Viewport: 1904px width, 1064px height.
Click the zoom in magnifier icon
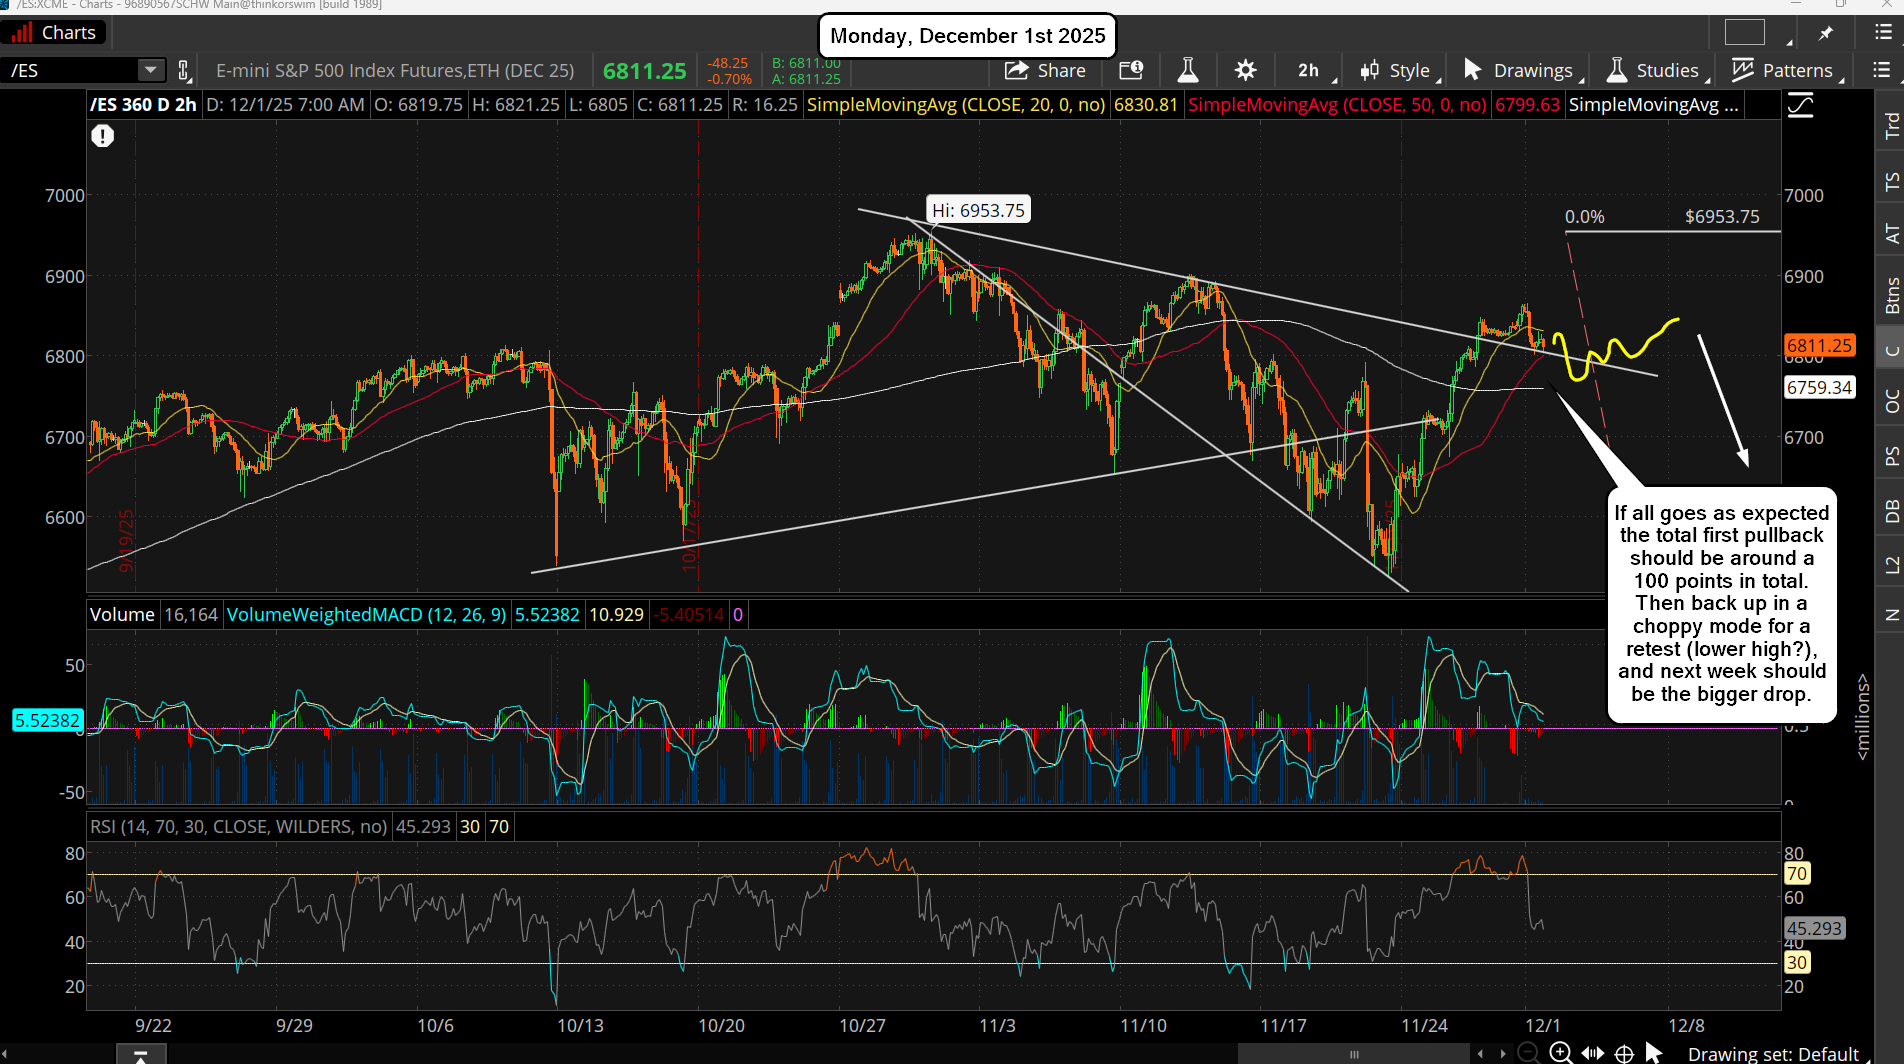[x=1560, y=1052]
